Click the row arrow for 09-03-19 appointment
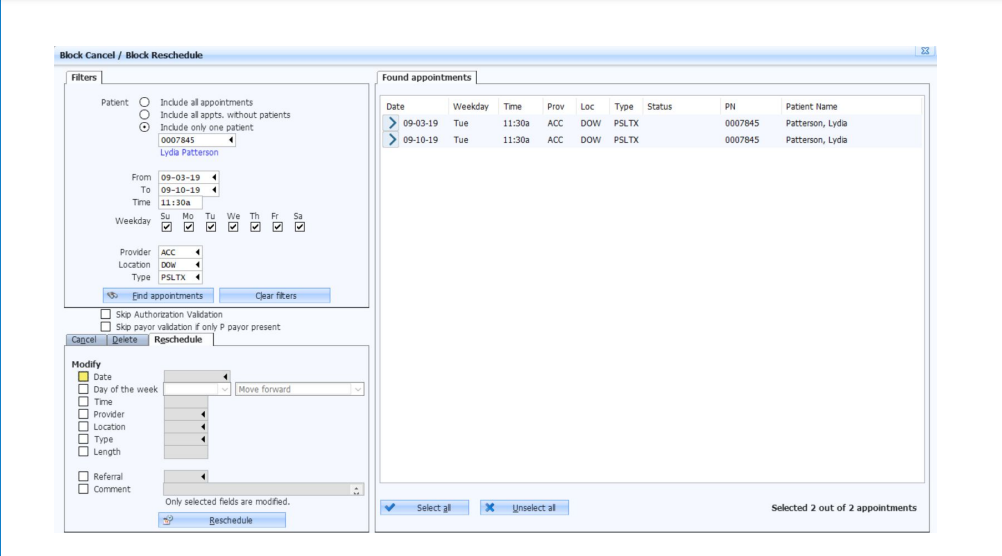 pyautogui.click(x=392, y=123)
